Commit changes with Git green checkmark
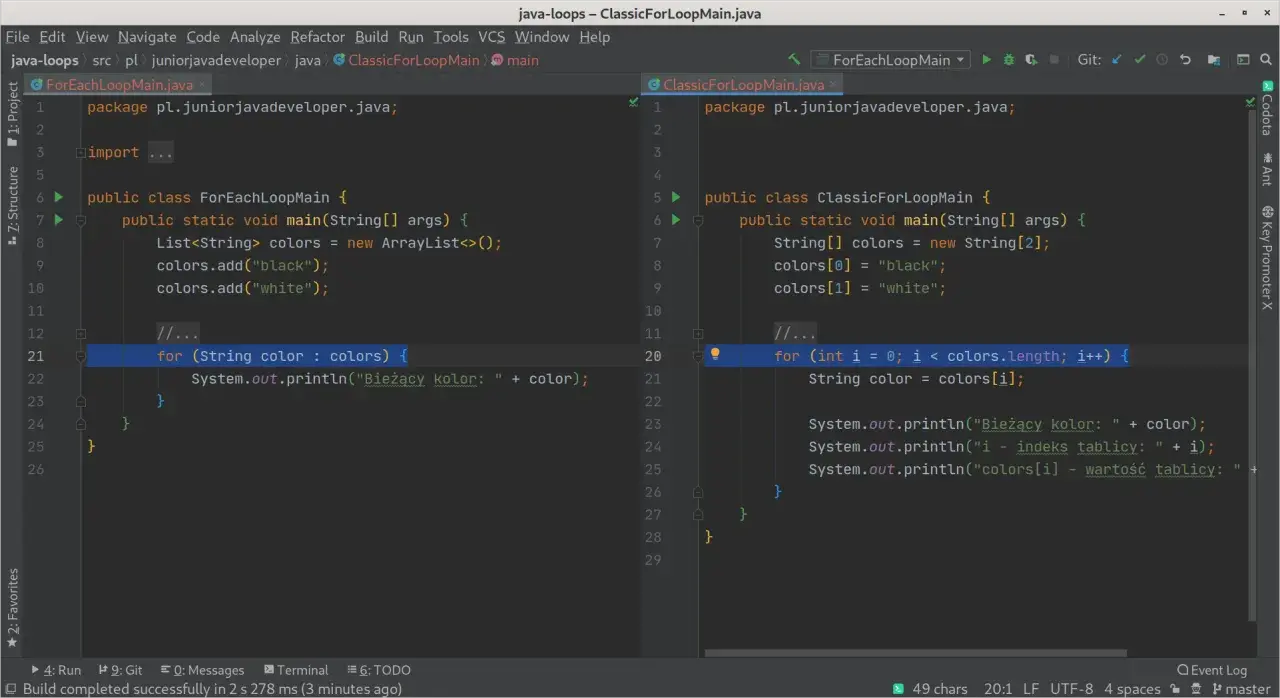Image resolution: width=1280 pixels, height=698 pixels. (x=1140, y=60)
